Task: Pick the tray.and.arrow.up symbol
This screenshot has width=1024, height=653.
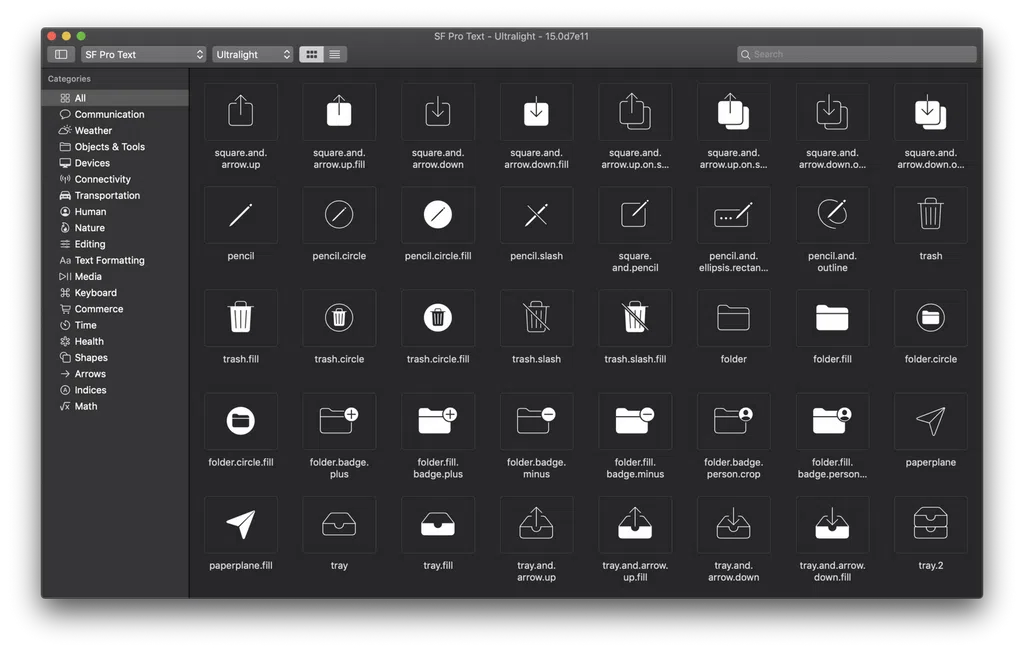Action: tap(536, 524)
